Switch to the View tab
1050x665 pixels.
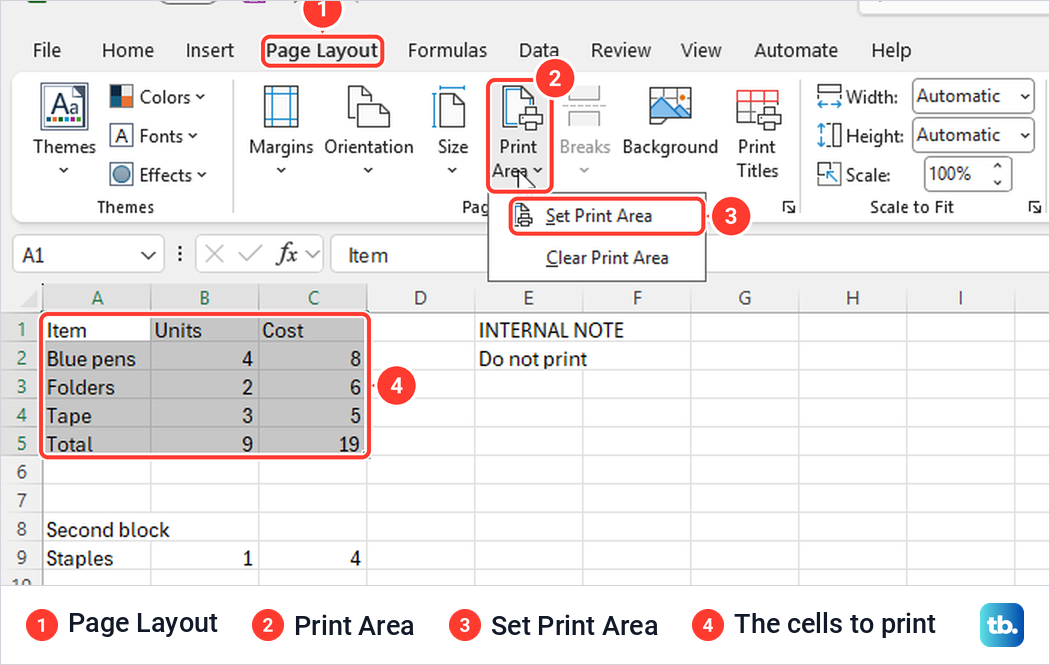point(701,51)
